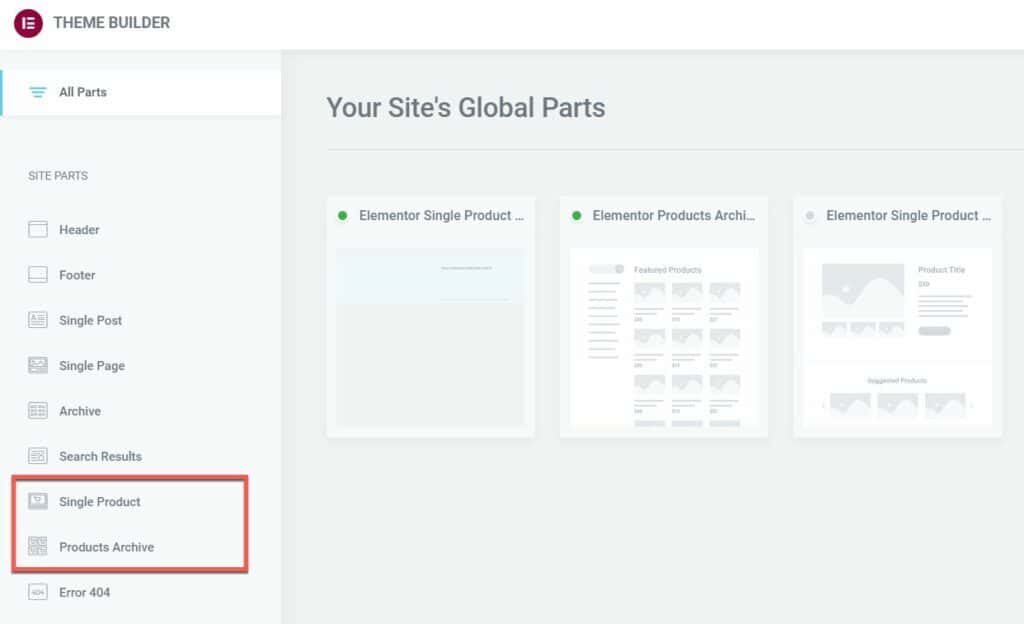Click the 'THEME BUILDER' title text

112,23
